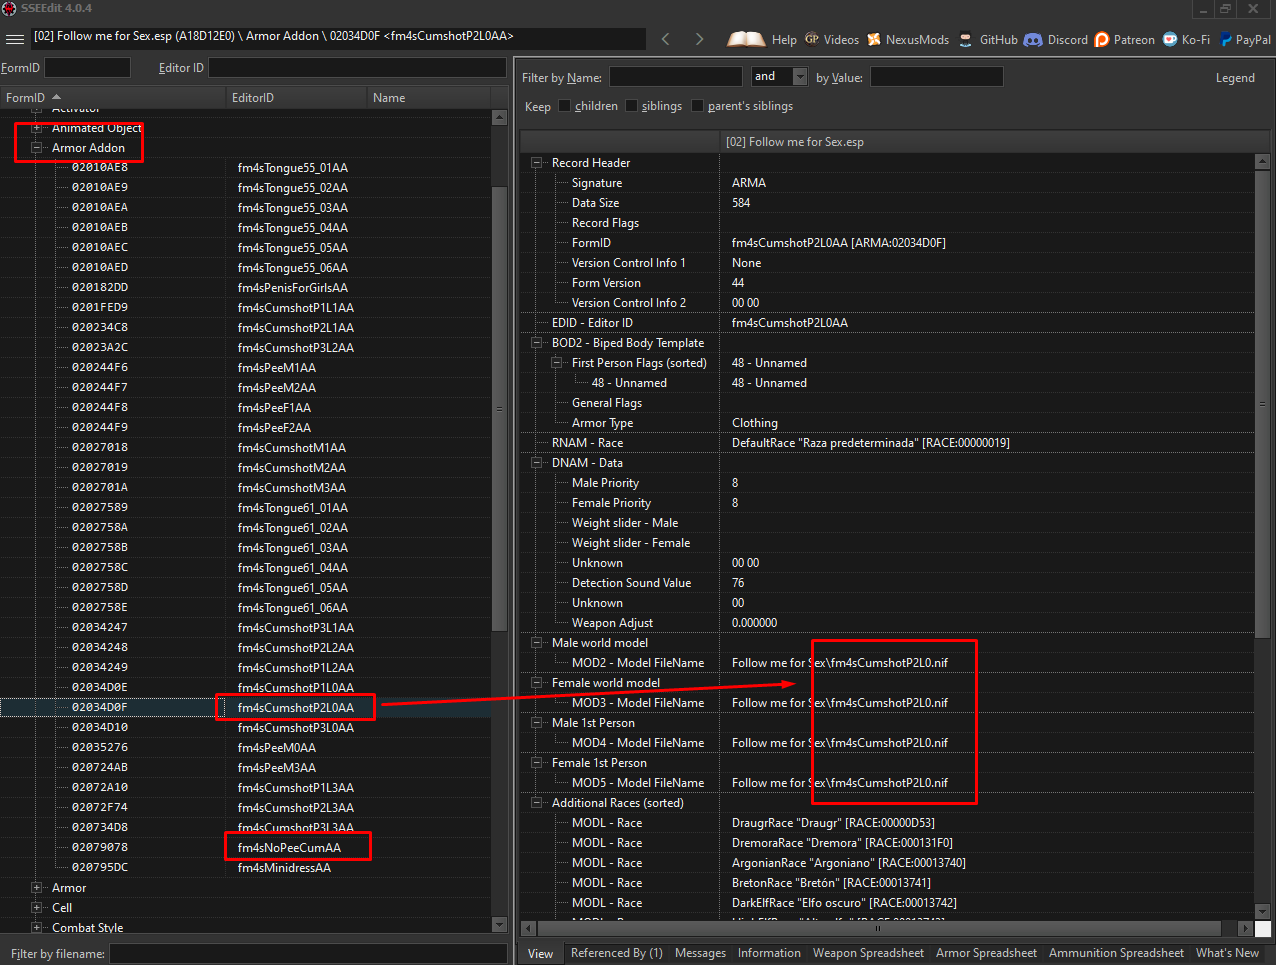Collapse BOD2 - Biped Body Template section
The image size is (1276, 965).
pyautogui.click(x=537, y=343)
